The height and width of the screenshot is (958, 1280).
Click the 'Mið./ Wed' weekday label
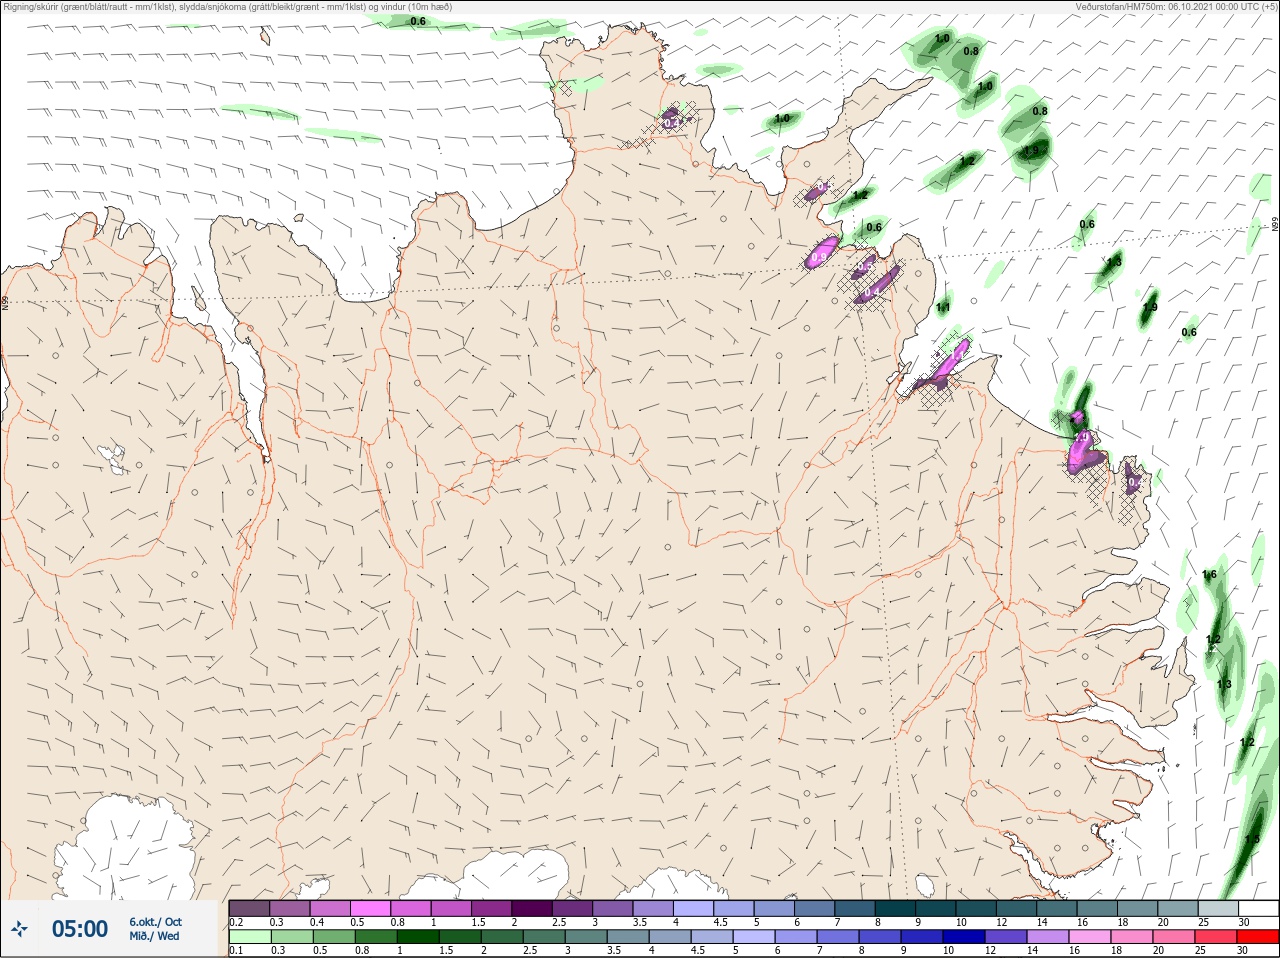point(154,936)
